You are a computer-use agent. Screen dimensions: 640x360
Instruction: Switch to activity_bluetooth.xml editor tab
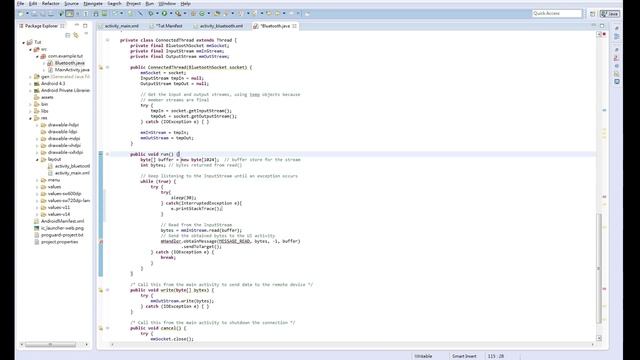pyautogui.click(x=221, y=26)
